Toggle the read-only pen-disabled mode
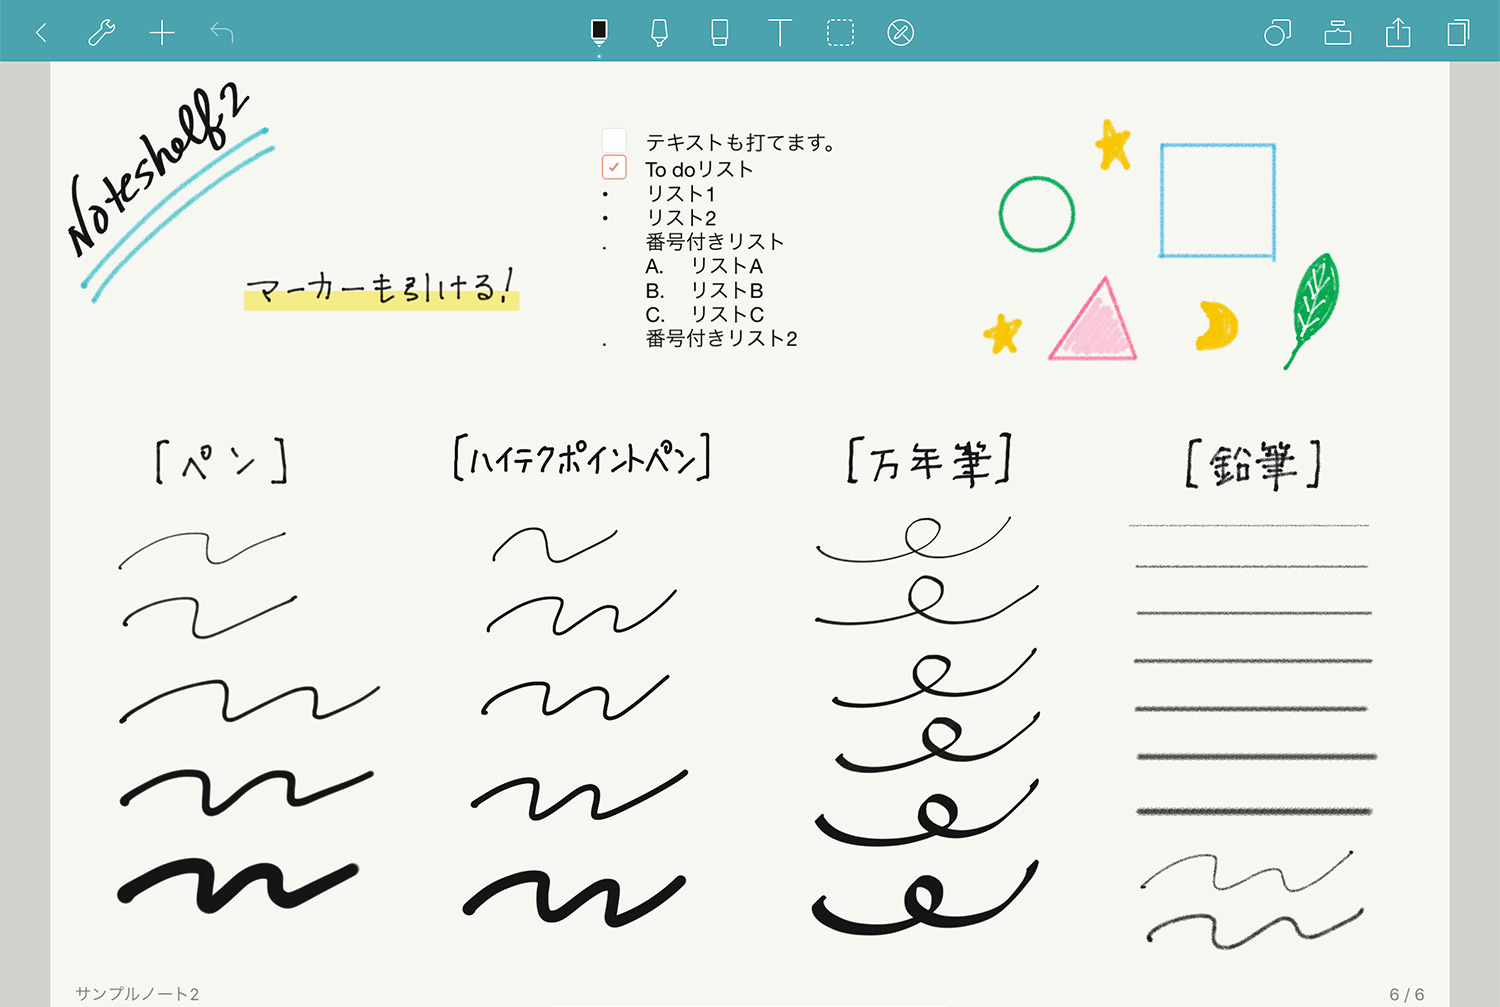Image resolution: width=1500 pixels, height=1007 pixels. (x=900, y=33)
